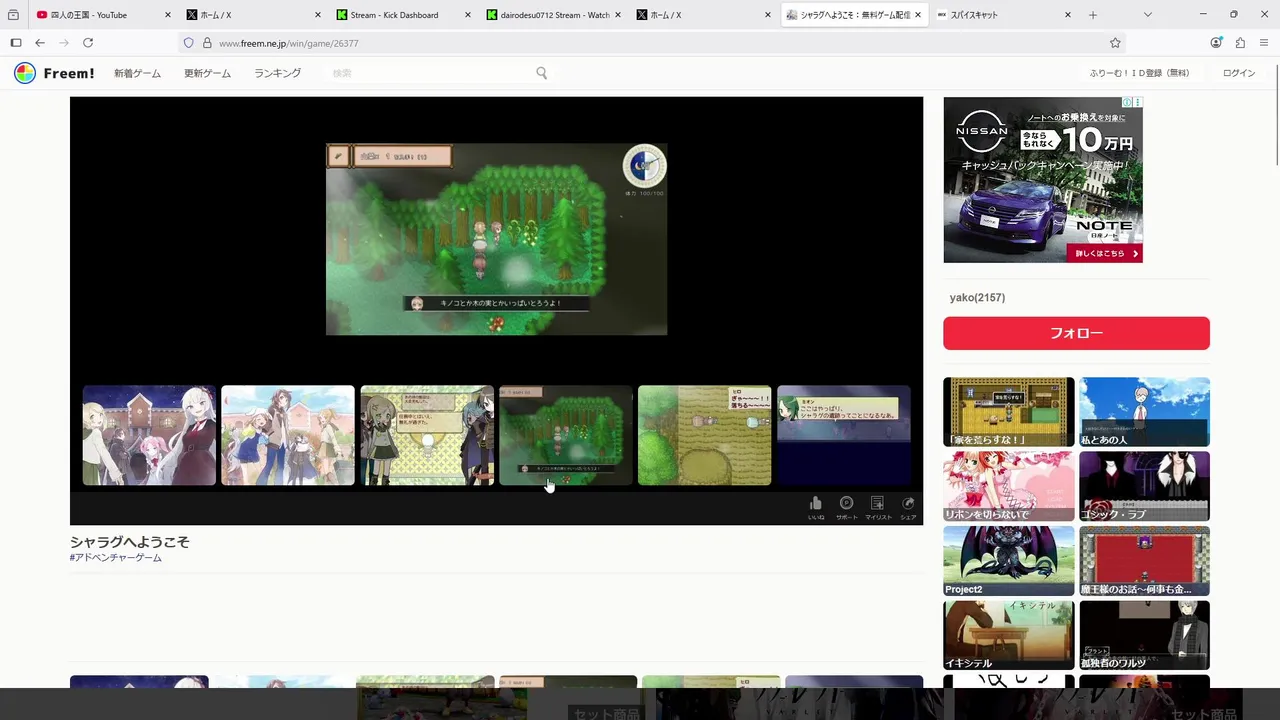Screen dimensions: 1280x720
Task: Click the red フォロー button
Action: 1076,333
